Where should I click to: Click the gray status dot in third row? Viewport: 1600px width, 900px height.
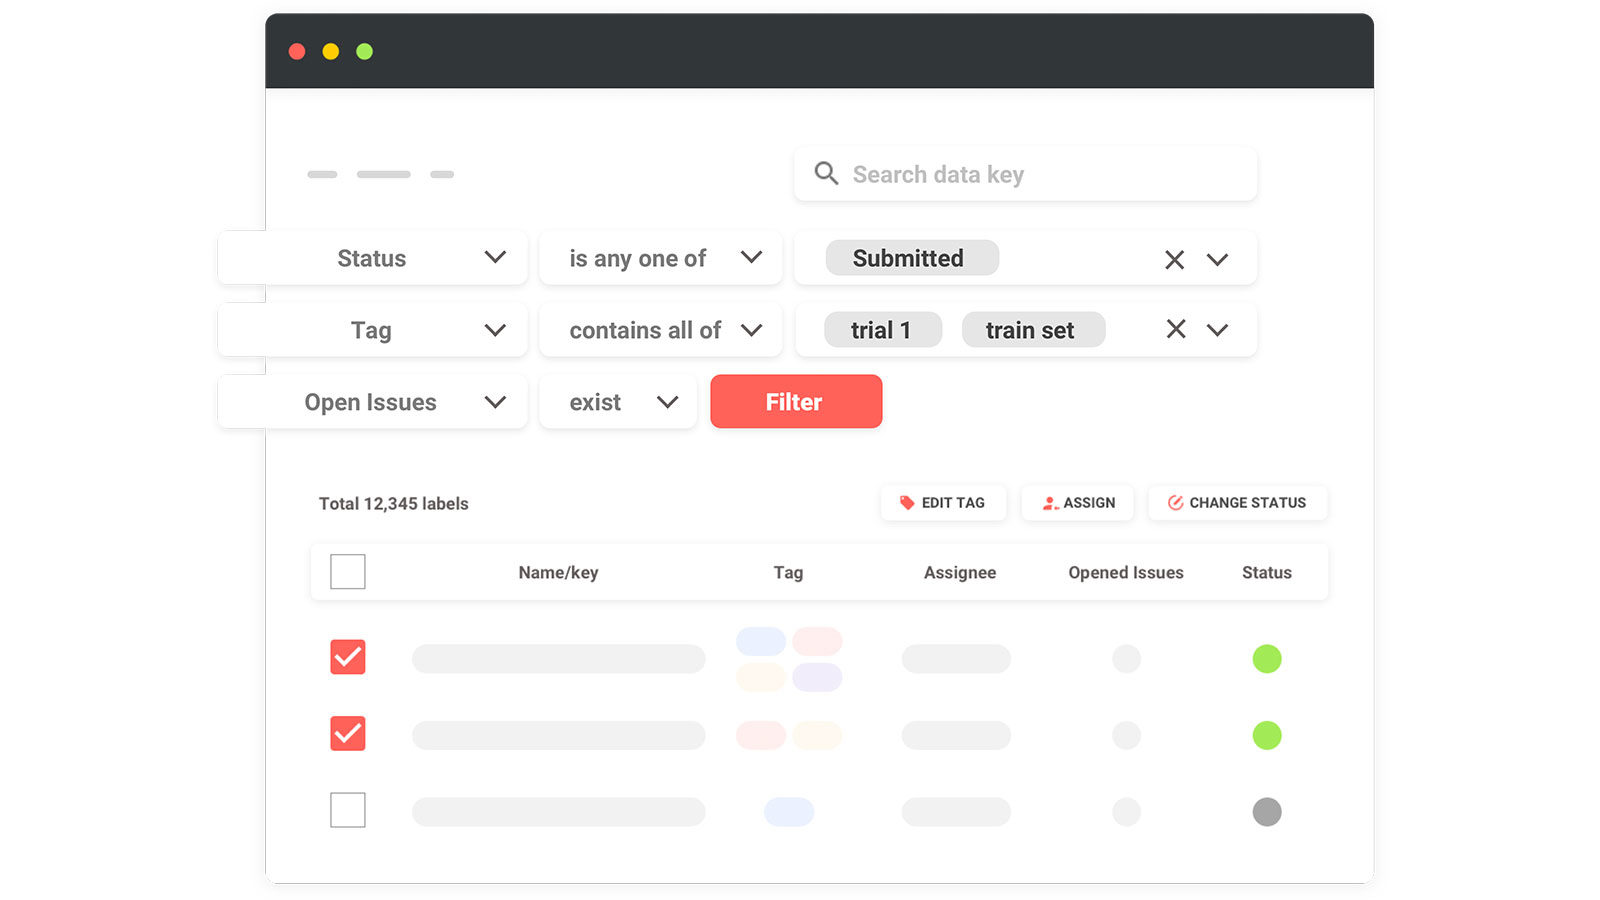[x=1267, y=812]
